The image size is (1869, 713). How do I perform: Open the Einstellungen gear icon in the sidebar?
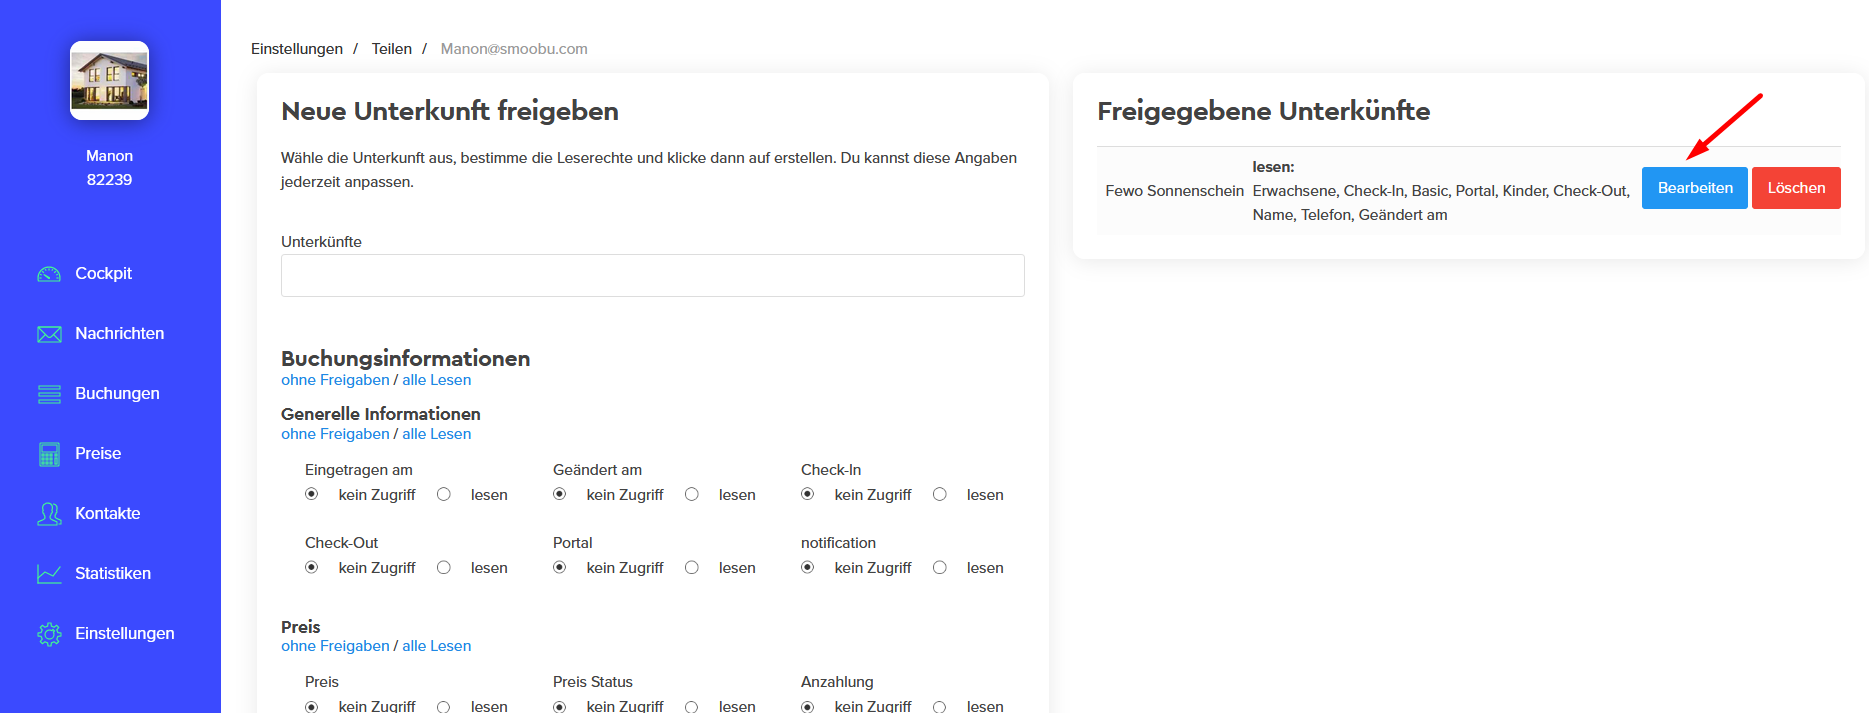coord(49,634)
